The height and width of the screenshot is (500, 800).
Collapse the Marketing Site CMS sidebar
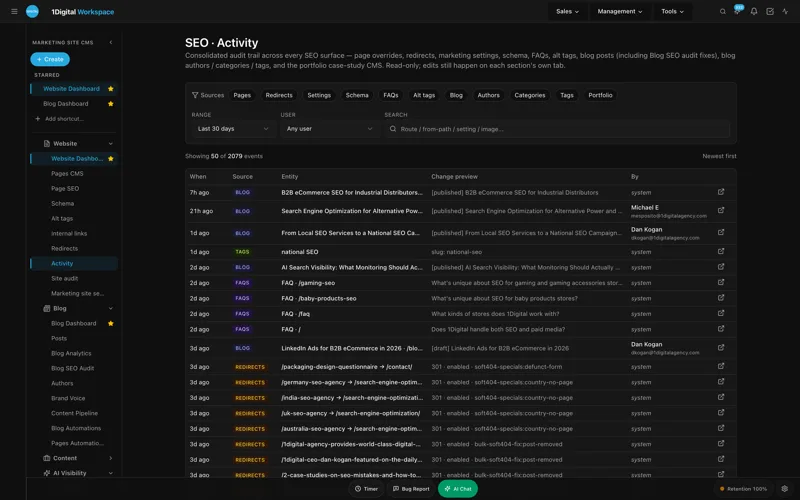[111, 42]
